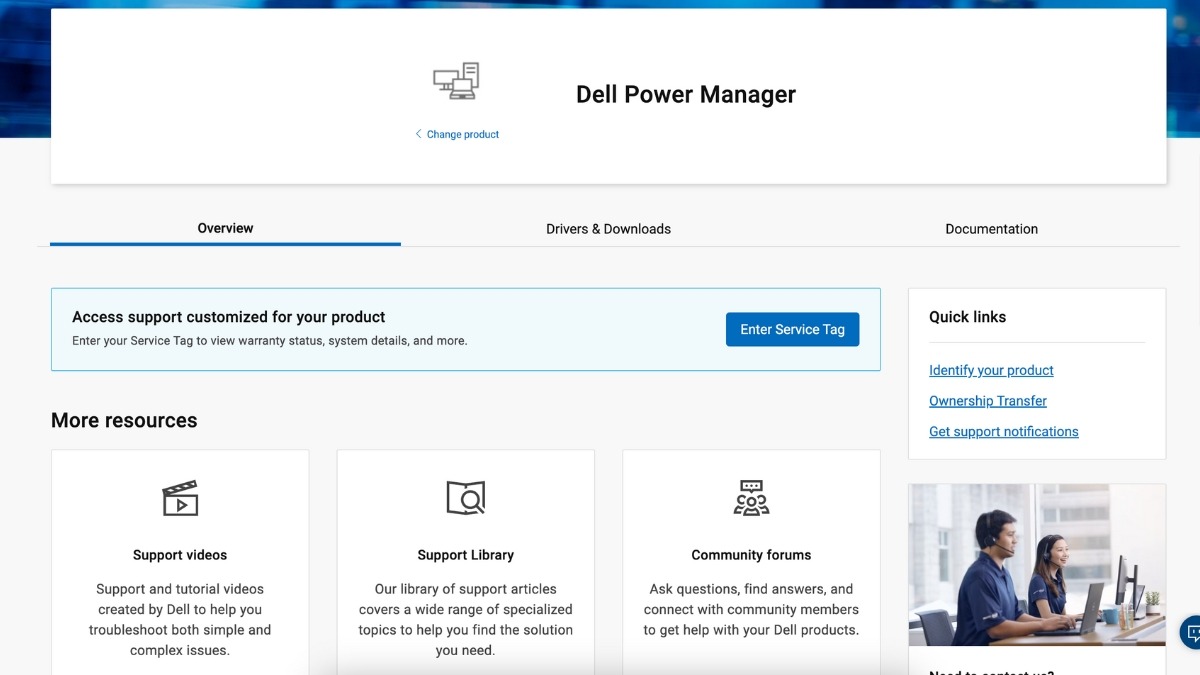Switch to the Documentation tab
Screen dimensions: 1200x675
tap(991, 229)
